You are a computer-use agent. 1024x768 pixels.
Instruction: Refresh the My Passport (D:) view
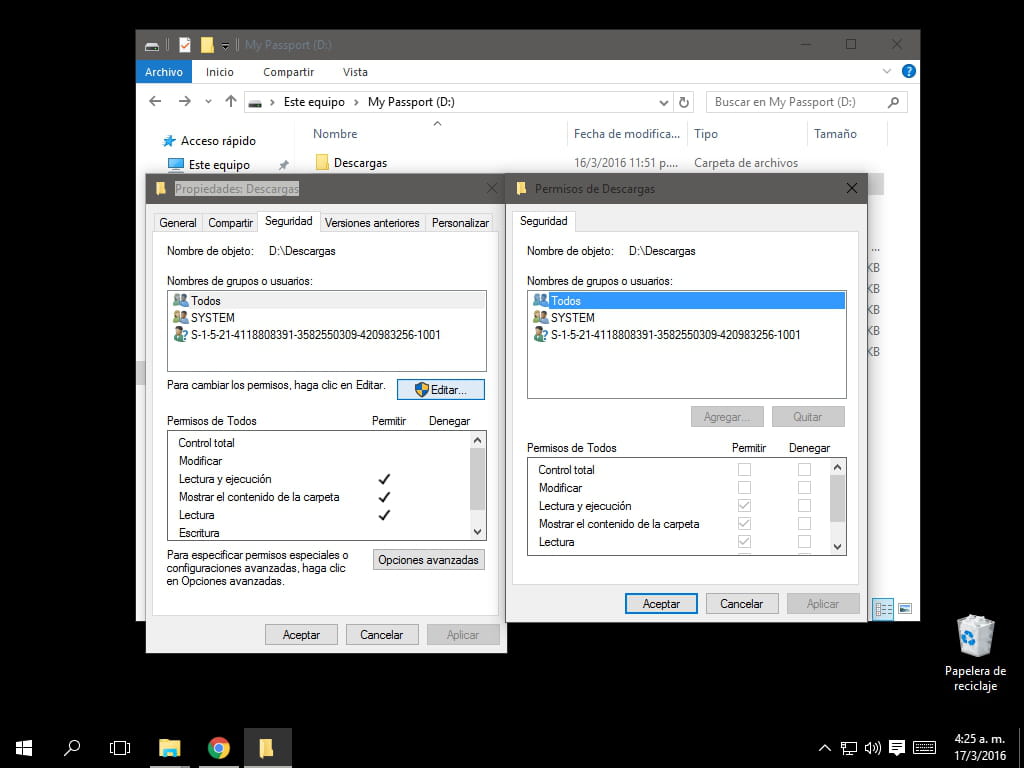click(x=683, y=103)
